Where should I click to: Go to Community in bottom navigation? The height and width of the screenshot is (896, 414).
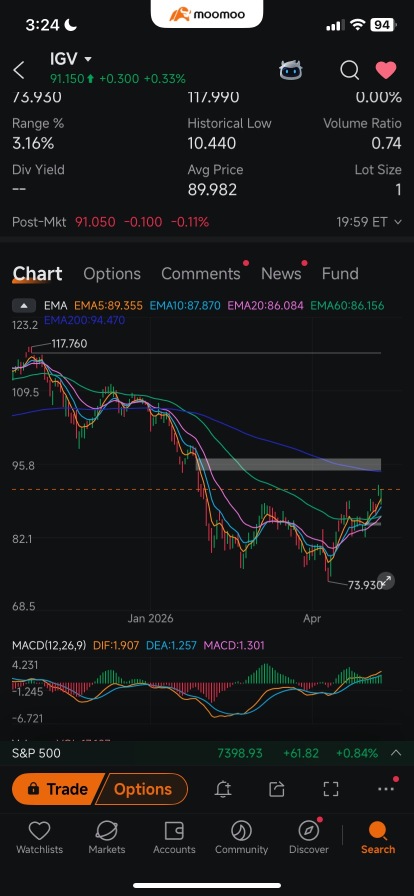(241, 838)
